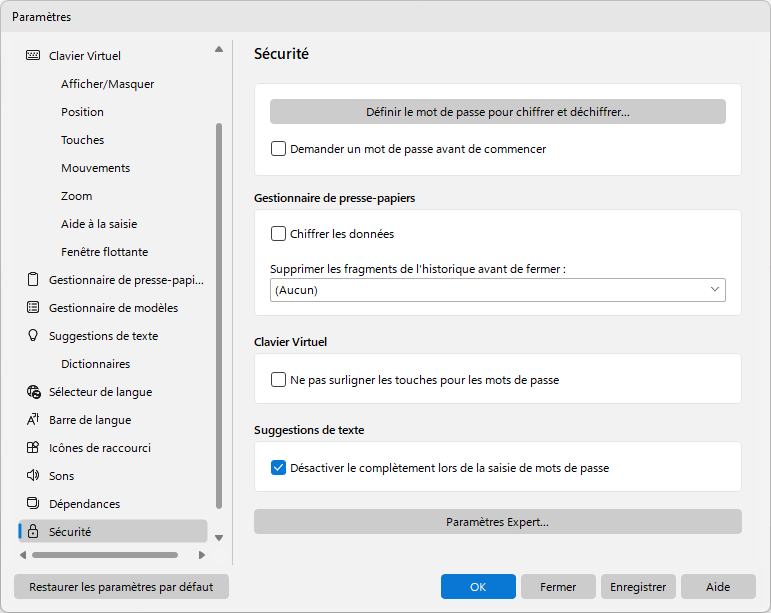Check the Chiffrer les données box
Screen dimensions: 771x613
click(278, 234)
